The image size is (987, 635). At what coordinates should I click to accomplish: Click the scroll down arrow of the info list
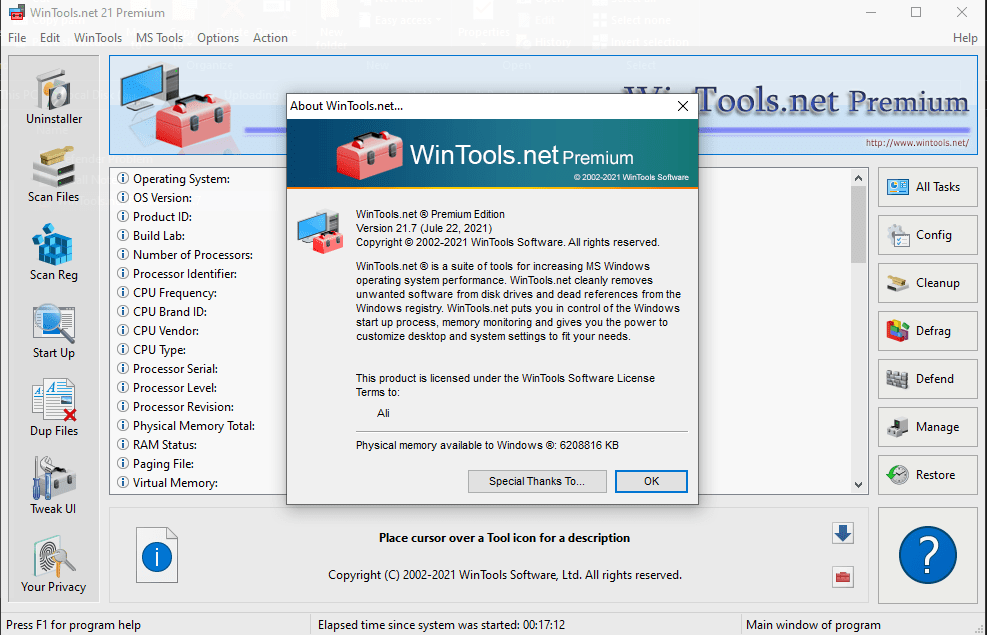coord(858,485)
